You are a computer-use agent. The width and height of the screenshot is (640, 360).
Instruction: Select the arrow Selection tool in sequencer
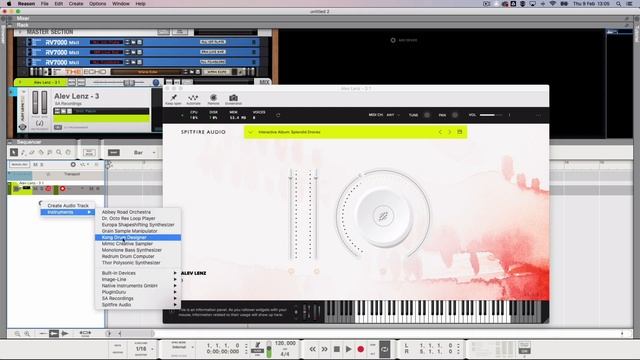coord(14,152)
